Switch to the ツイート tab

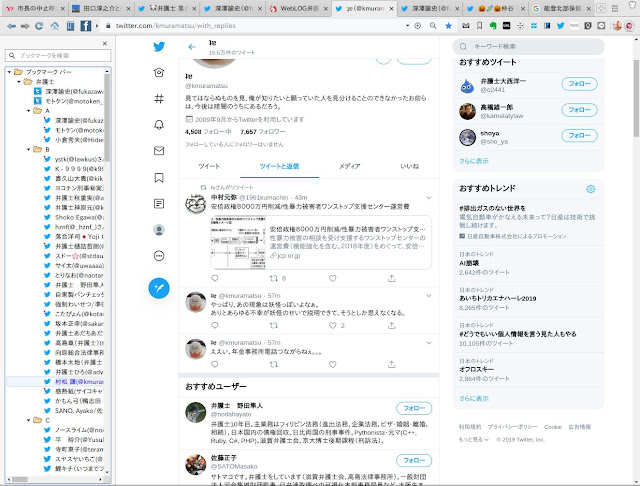click(209, 166)
